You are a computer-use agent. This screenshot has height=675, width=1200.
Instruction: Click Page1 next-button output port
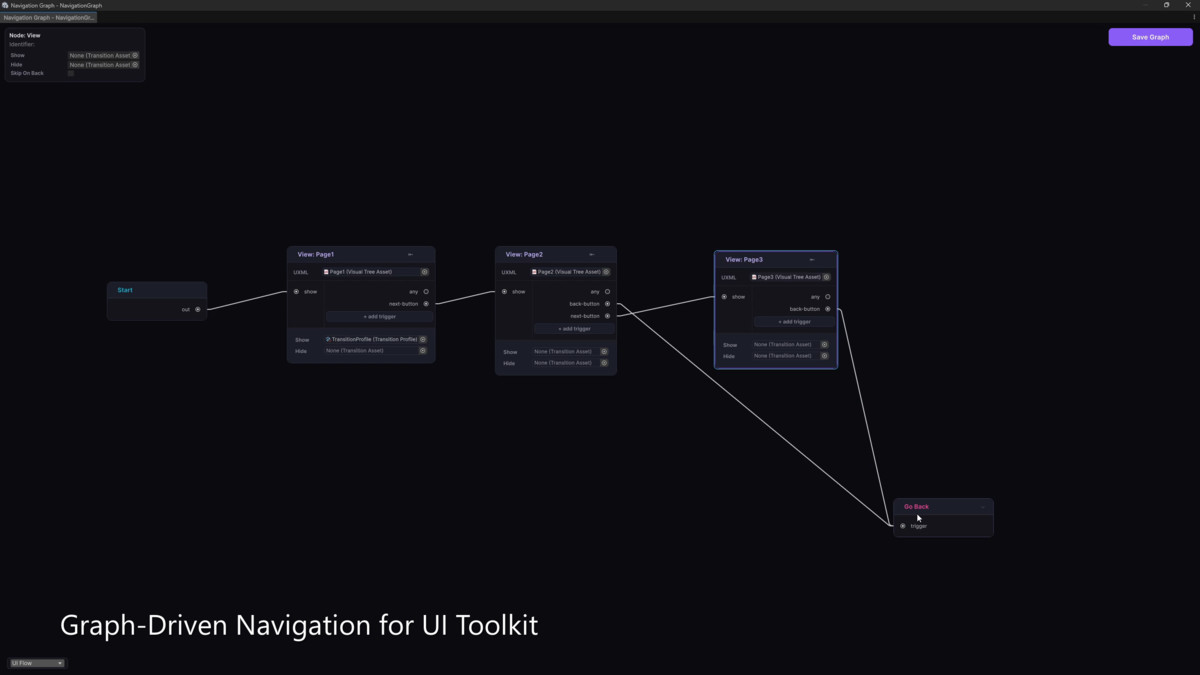pyautogui.click(x=426, y=304)
